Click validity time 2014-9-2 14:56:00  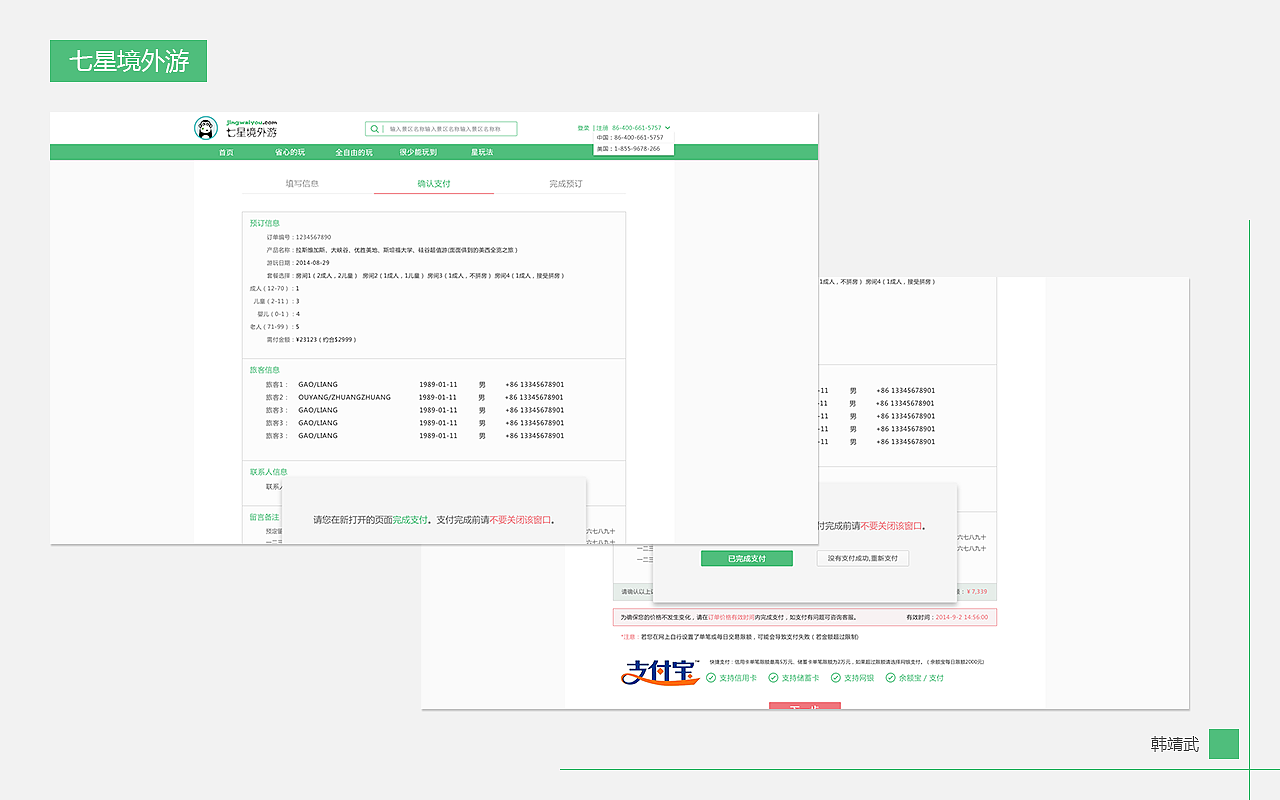tap(961, 618)
